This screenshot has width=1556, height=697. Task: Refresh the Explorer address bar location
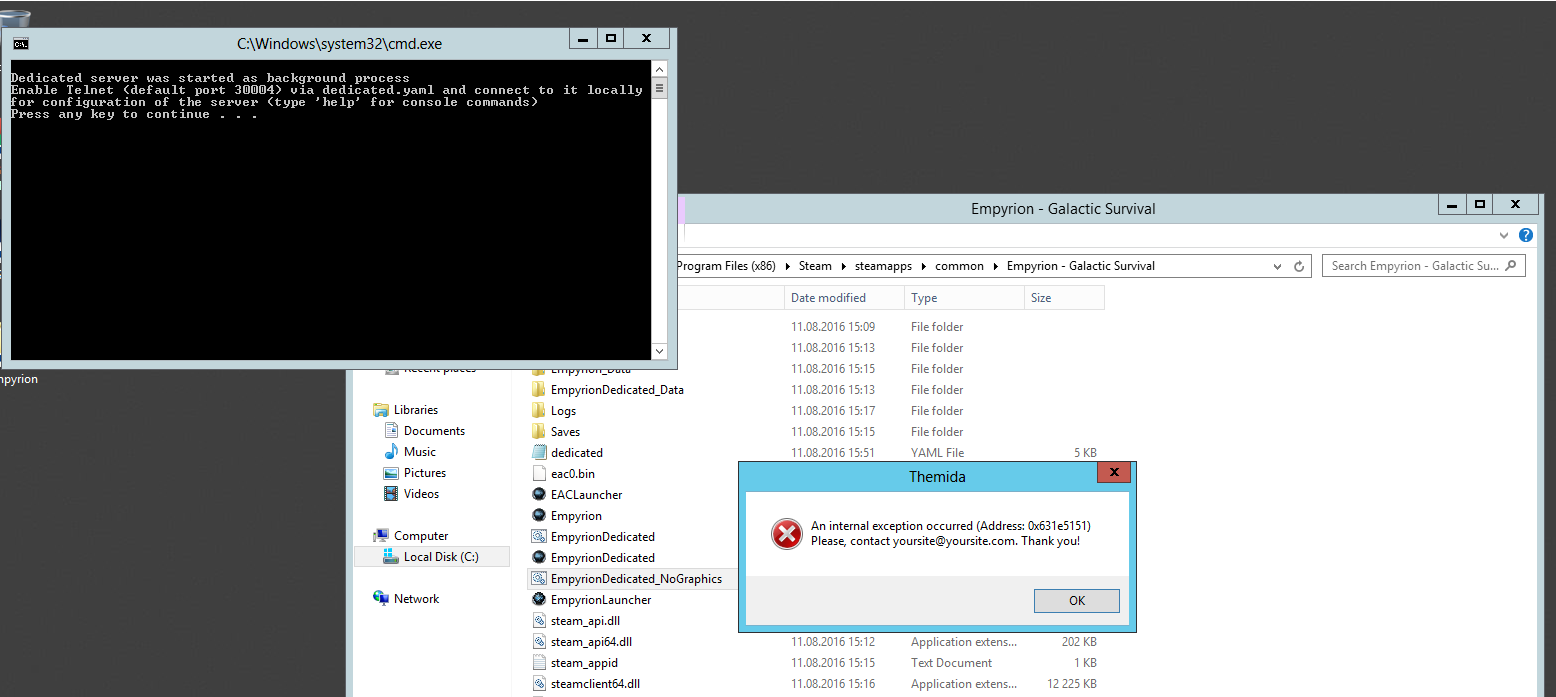click(x=1299, y=267)
